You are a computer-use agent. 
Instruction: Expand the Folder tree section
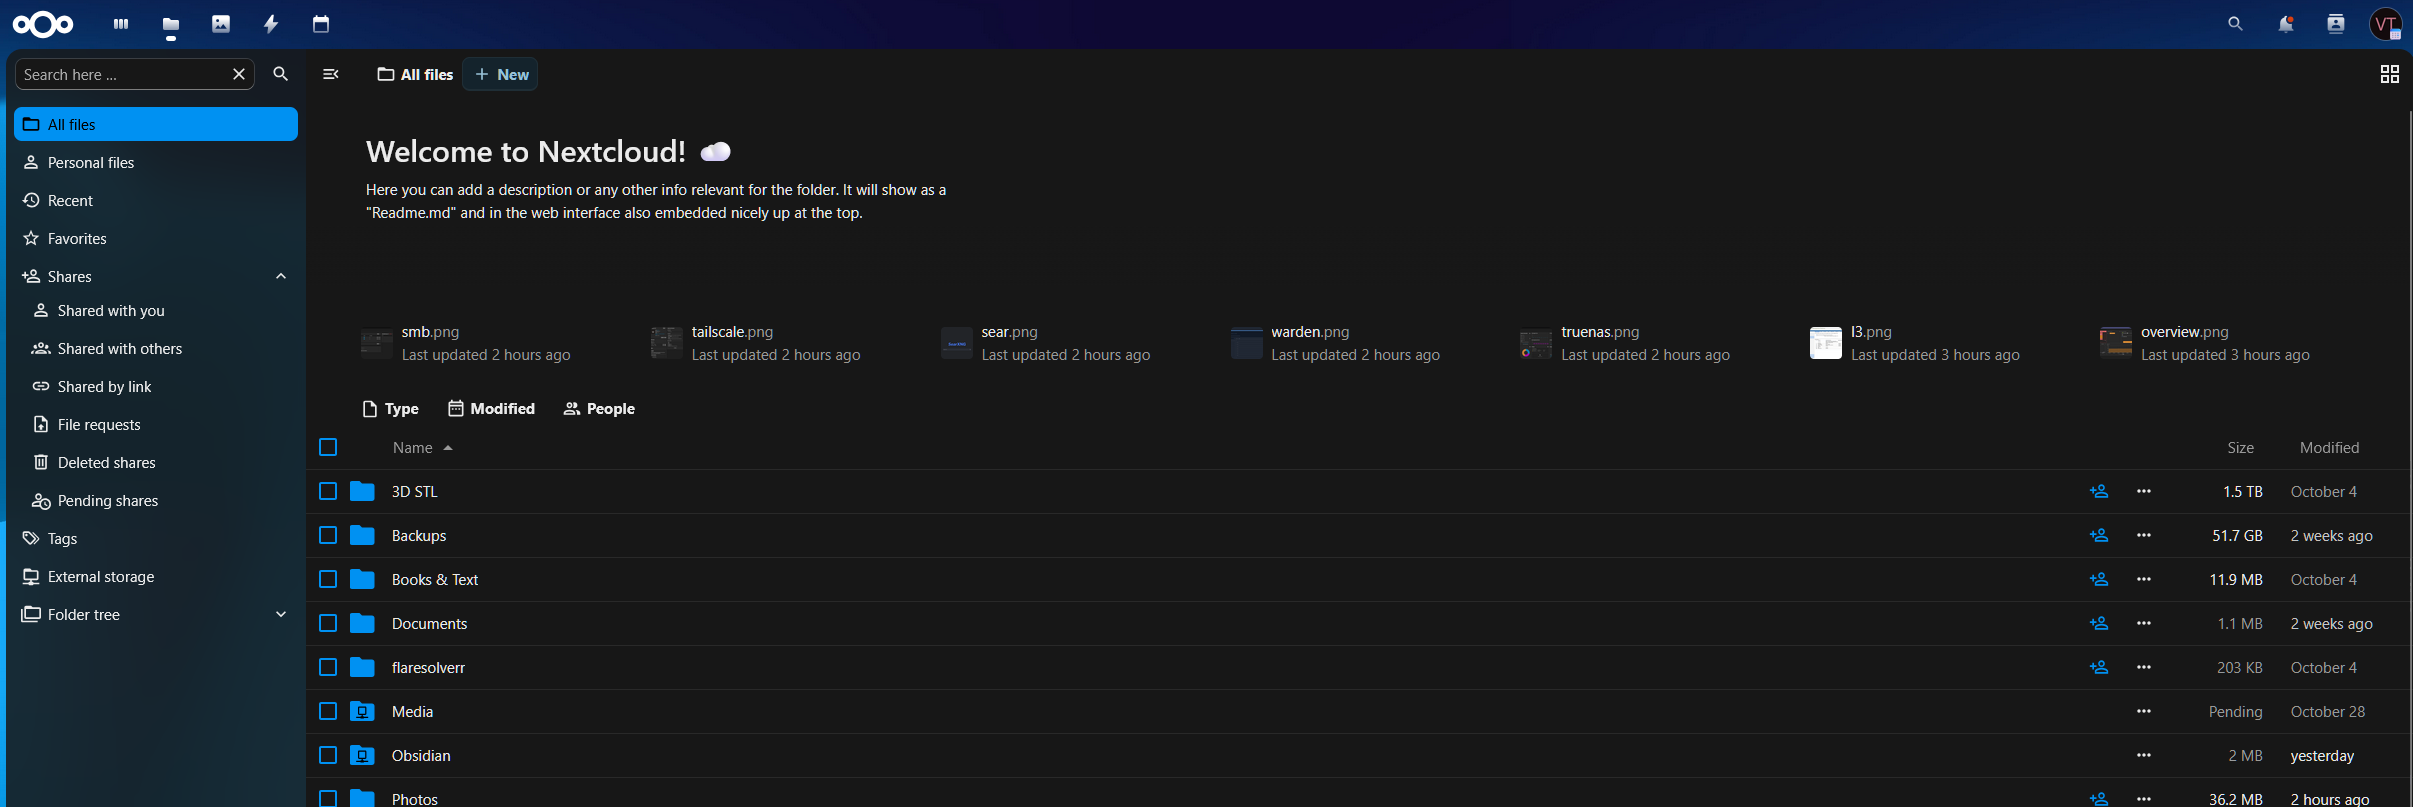[281, 615]
